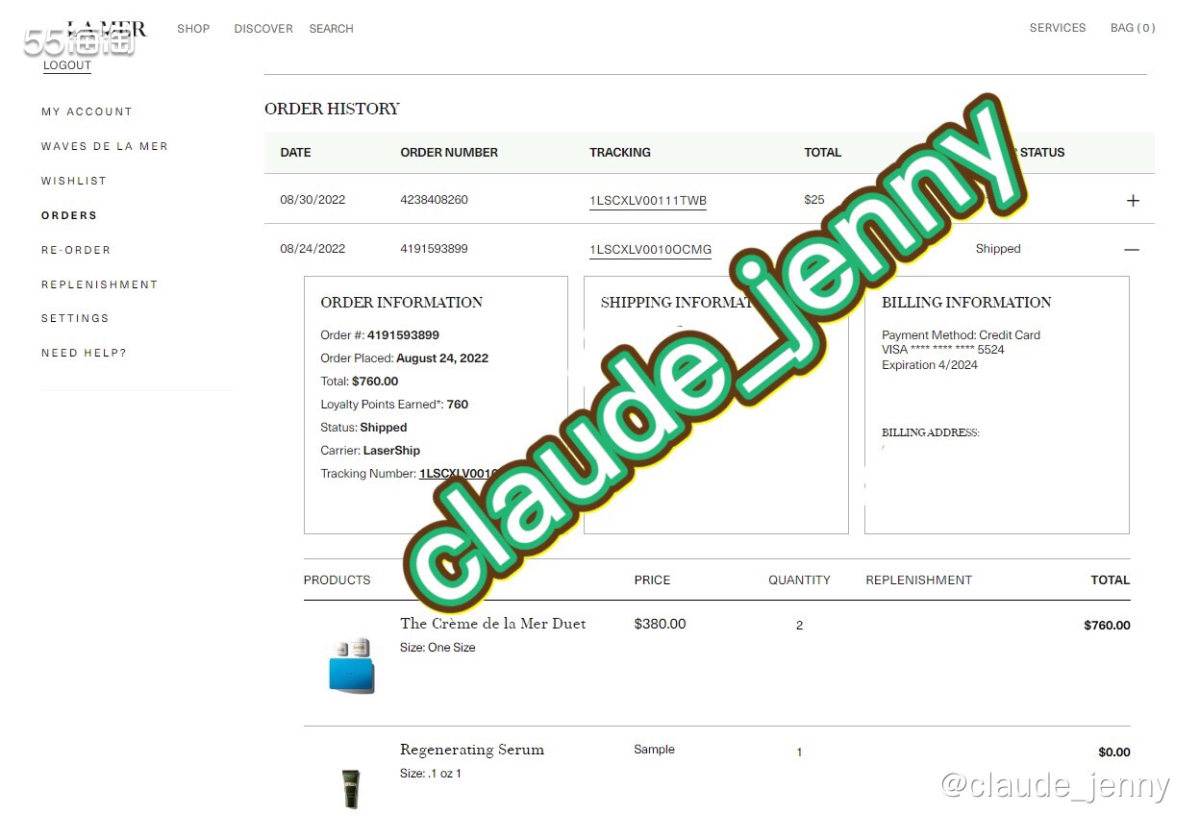Click Payment Method: Credit Card text
This screenshot has height=838, width=1200.
tap(961, 335)
